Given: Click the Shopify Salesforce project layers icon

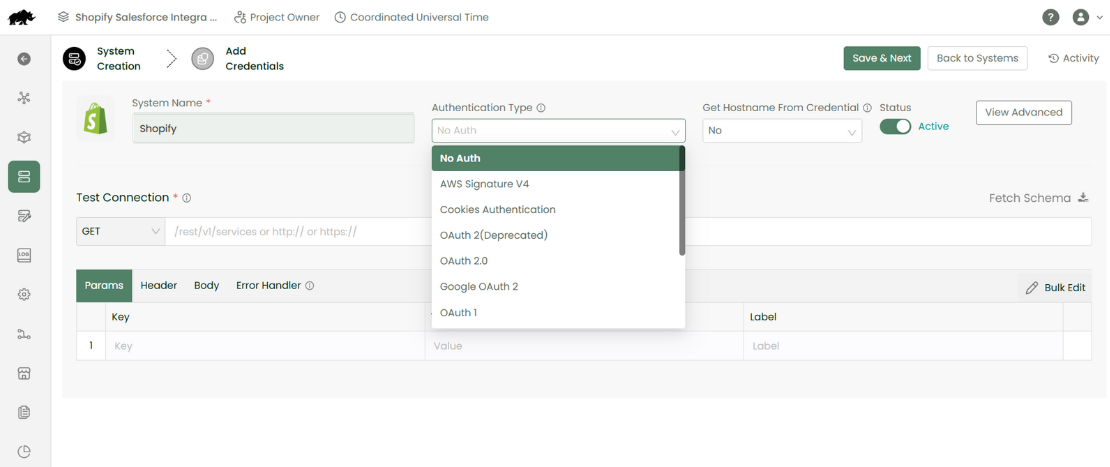Looking at the screenshot, I should [64, 17].
